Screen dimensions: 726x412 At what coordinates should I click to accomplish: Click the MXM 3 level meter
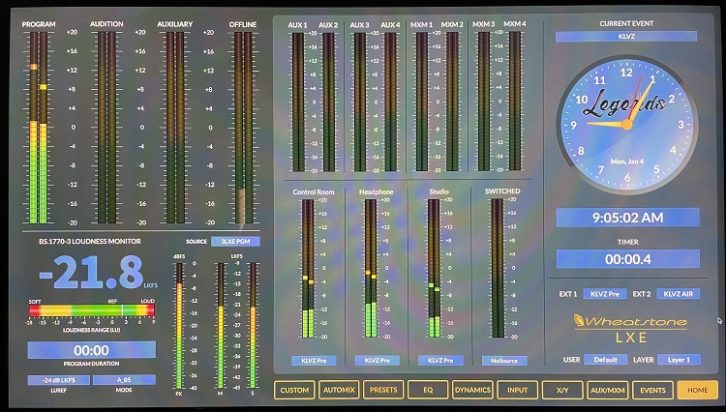(x=484, y=101)
